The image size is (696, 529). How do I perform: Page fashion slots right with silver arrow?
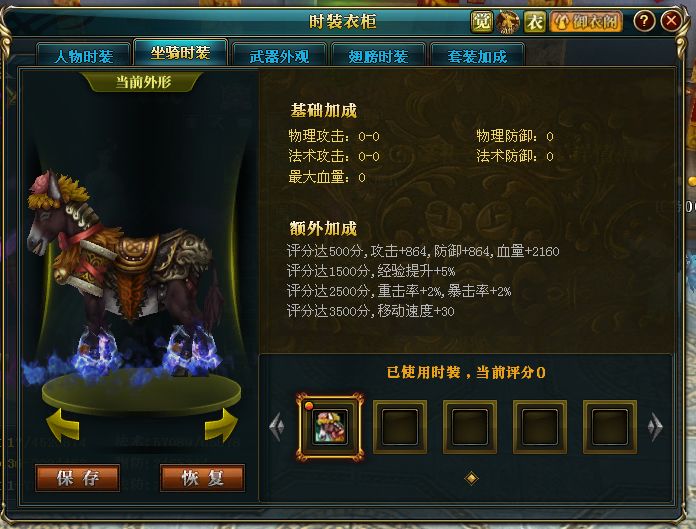coord(655,427)
